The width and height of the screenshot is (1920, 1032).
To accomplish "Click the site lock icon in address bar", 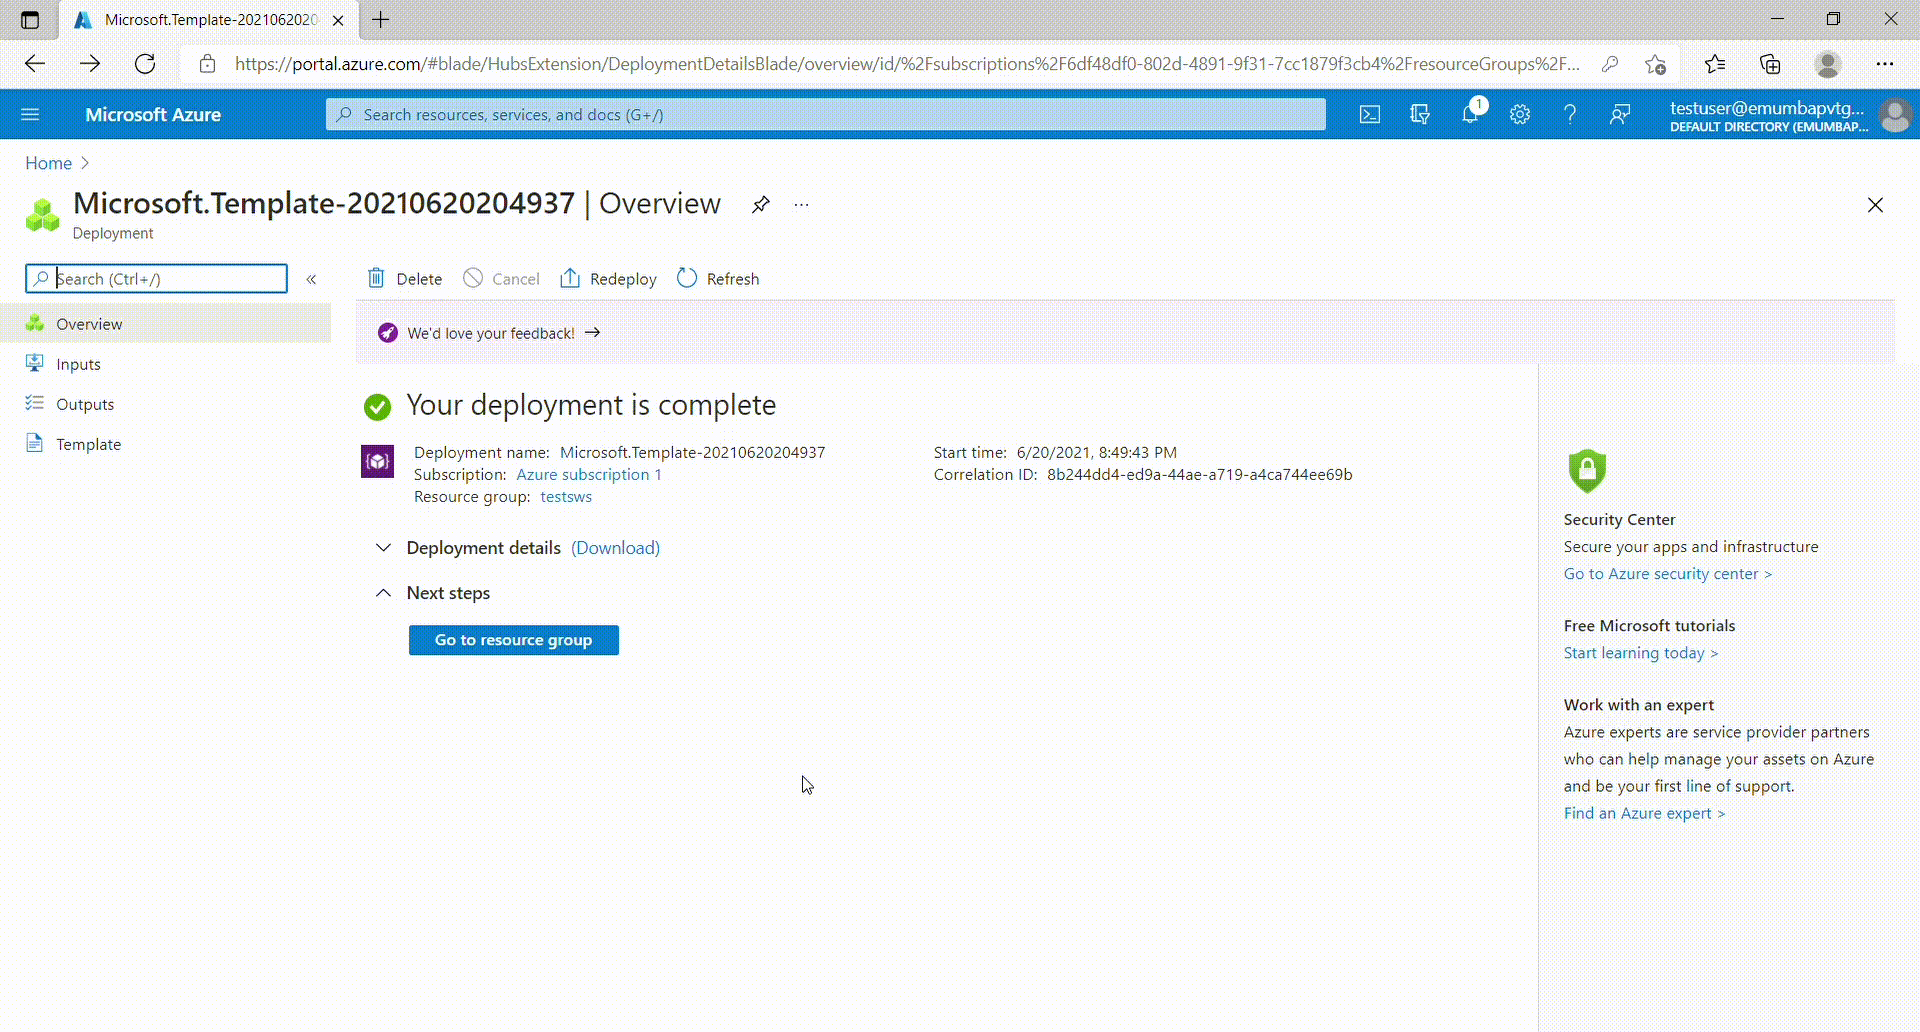I will (x=207, y=64).
